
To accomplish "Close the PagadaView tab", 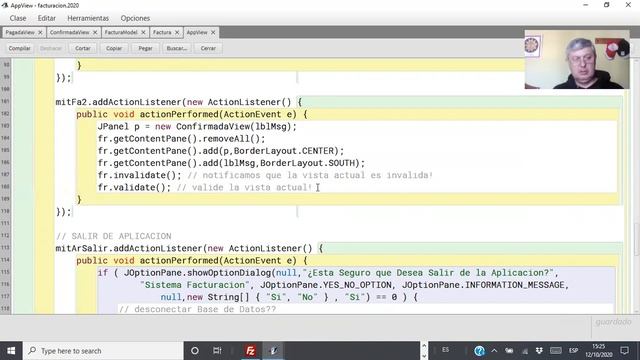I will pos(40,32).
